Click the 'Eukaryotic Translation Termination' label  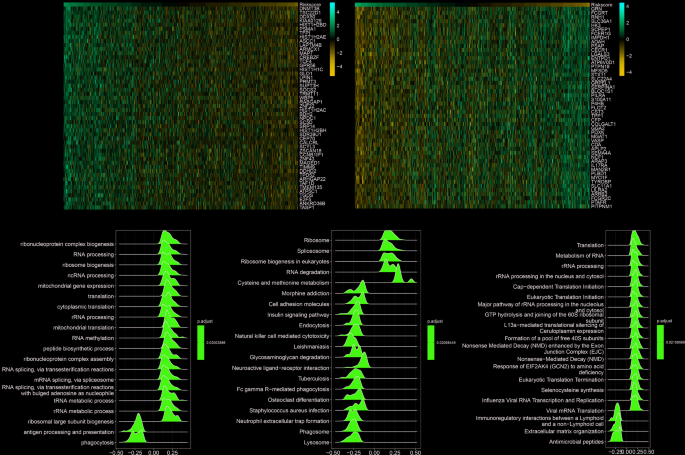pos(561,380)
